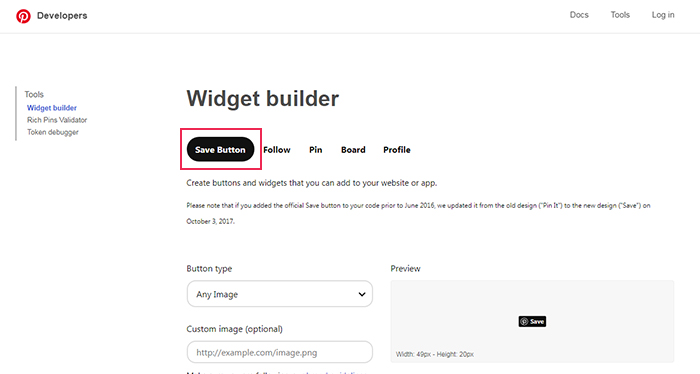Screen dimensions: 700x374
Task: Switch to the Pin tab
Action: 316,150
